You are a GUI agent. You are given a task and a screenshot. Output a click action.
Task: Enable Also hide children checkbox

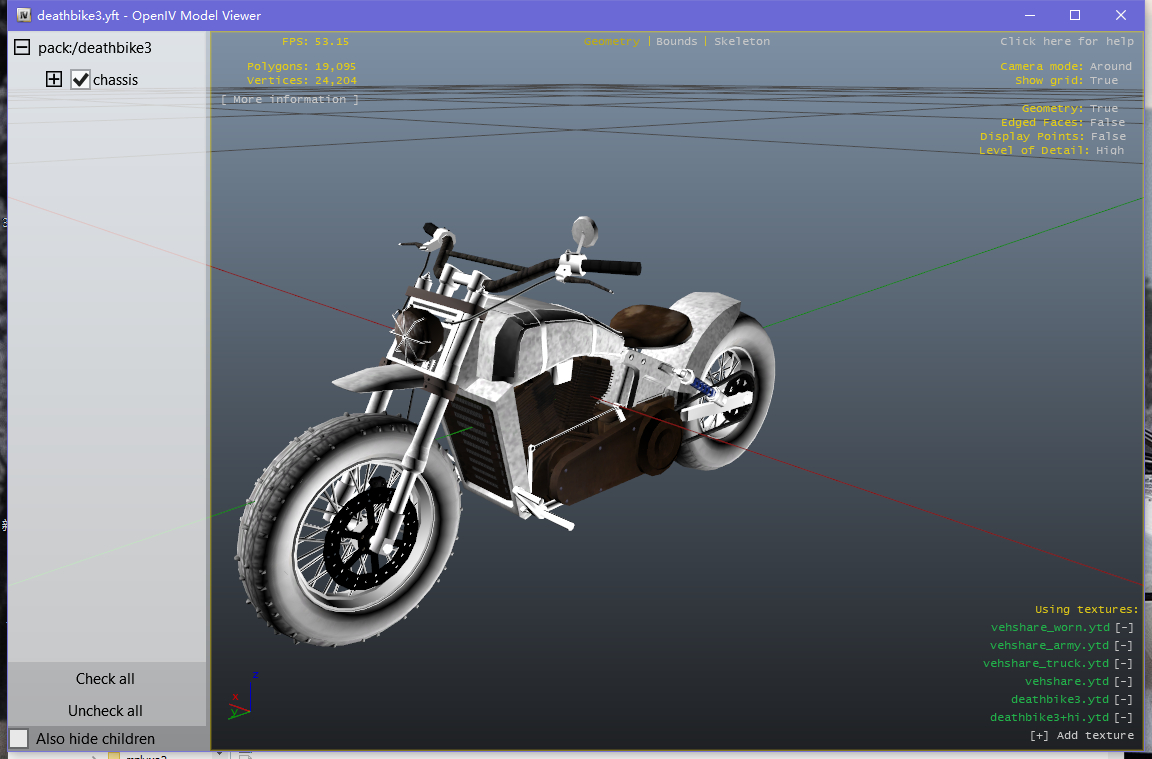coord(19,738)
